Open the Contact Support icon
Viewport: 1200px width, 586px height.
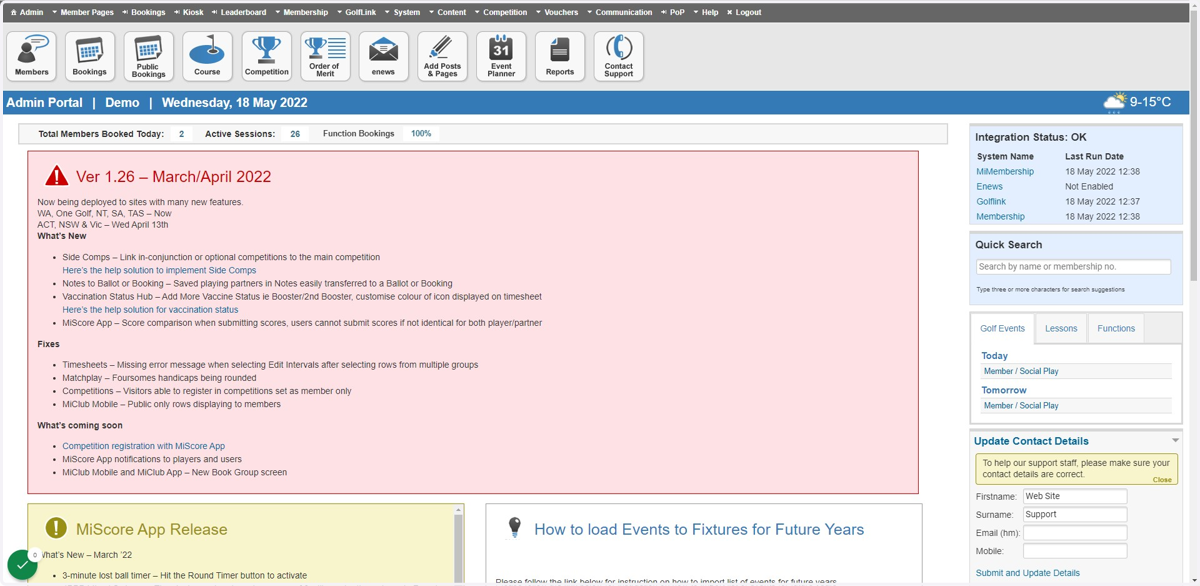(x=619, y=56)
